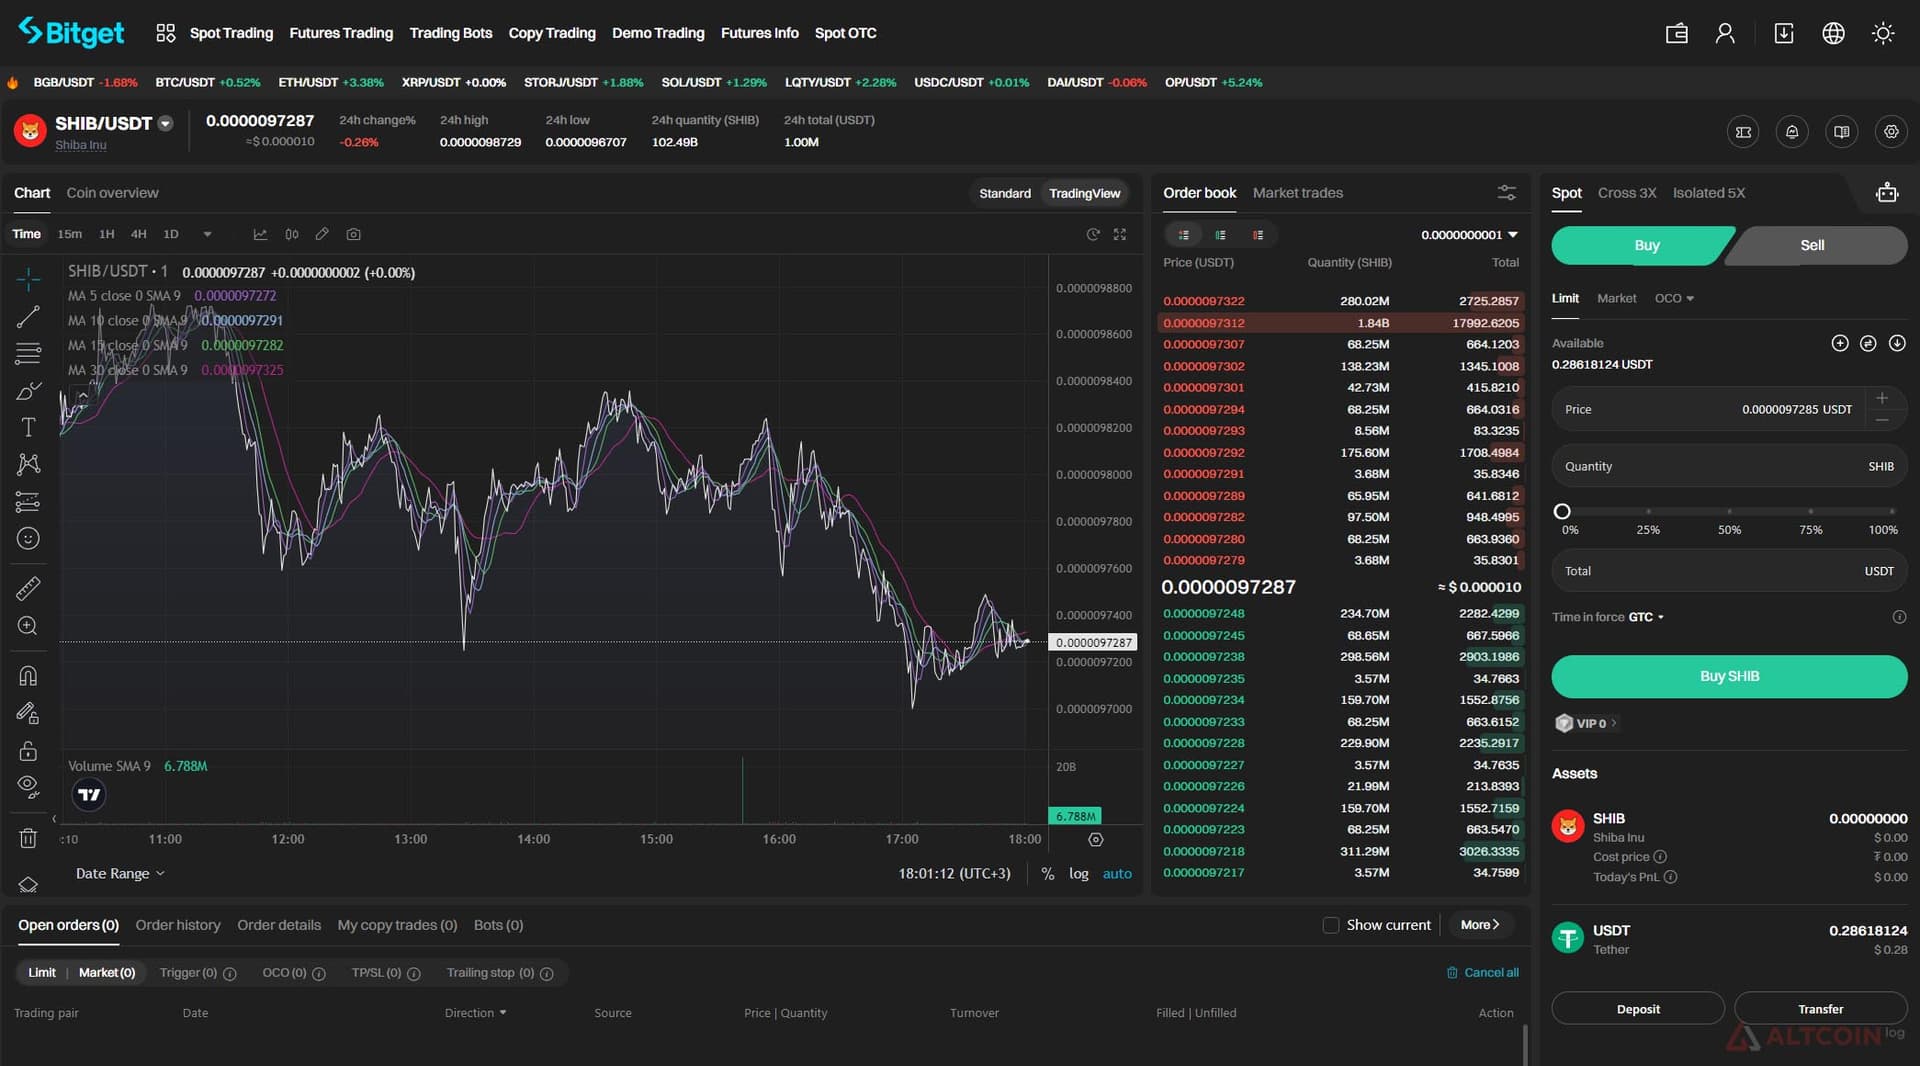Click Cancel all link

1482,972
